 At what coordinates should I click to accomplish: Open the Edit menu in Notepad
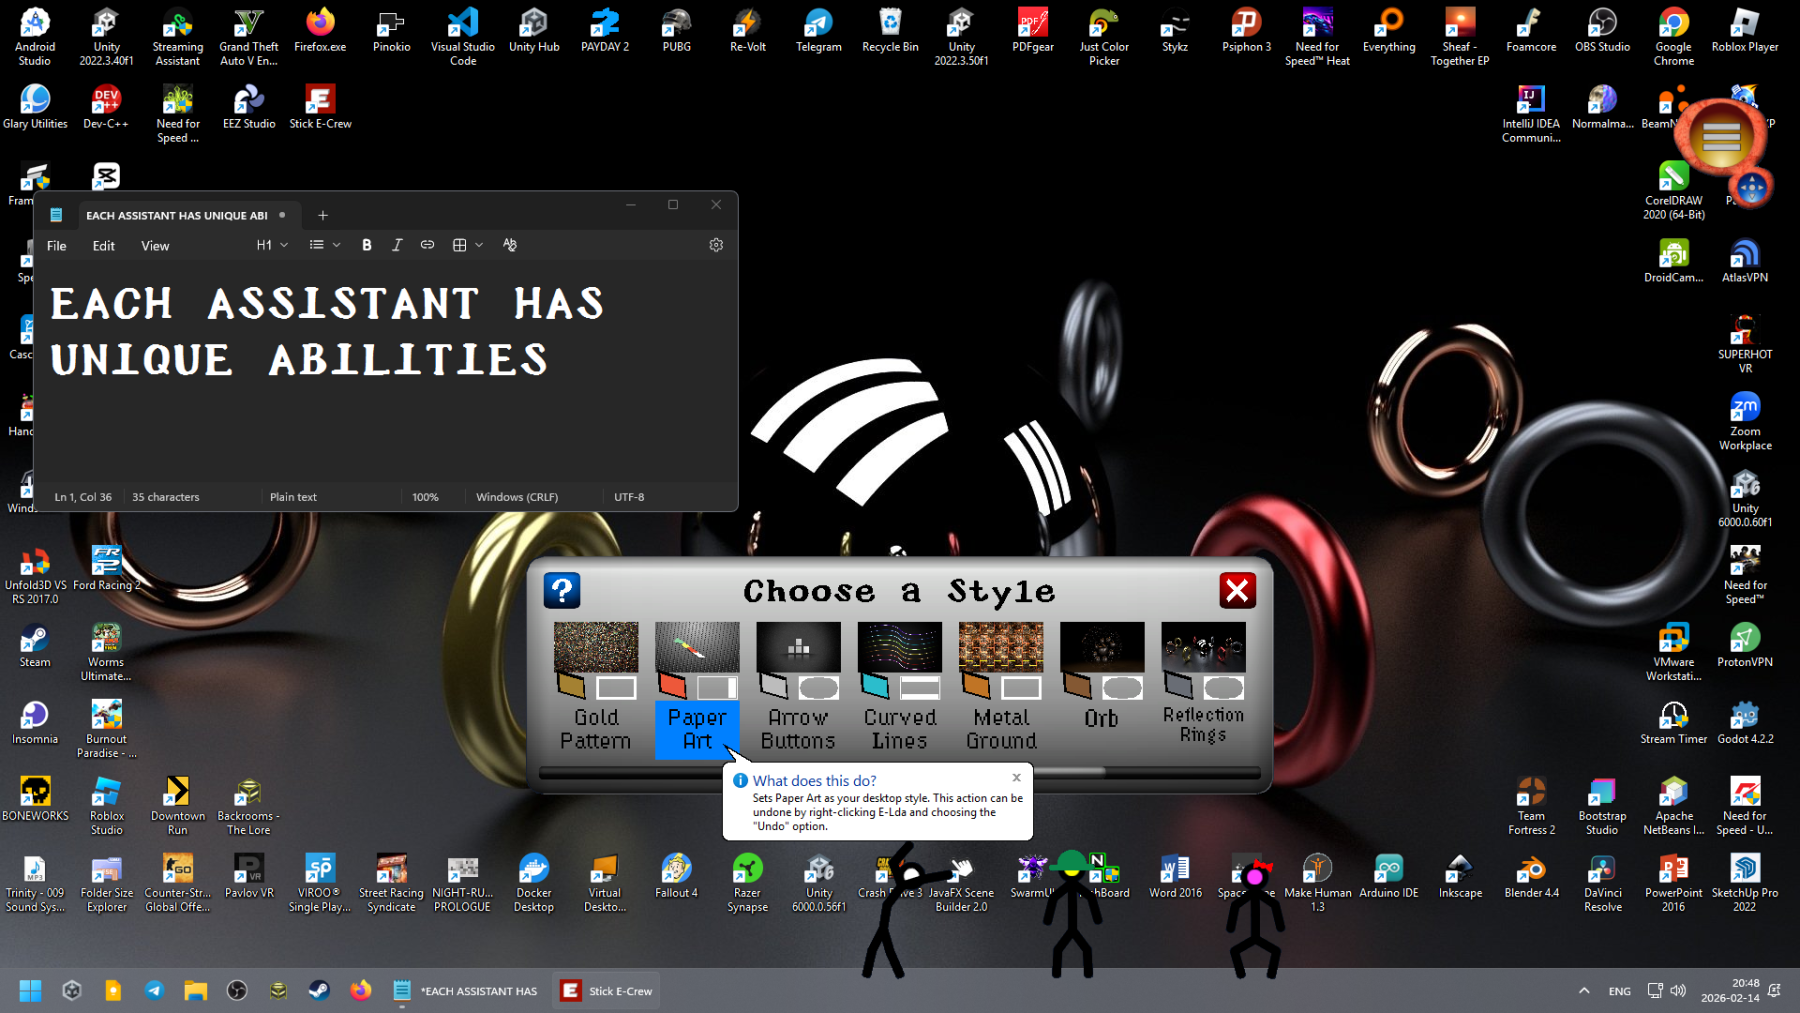(x=103, y=246)
